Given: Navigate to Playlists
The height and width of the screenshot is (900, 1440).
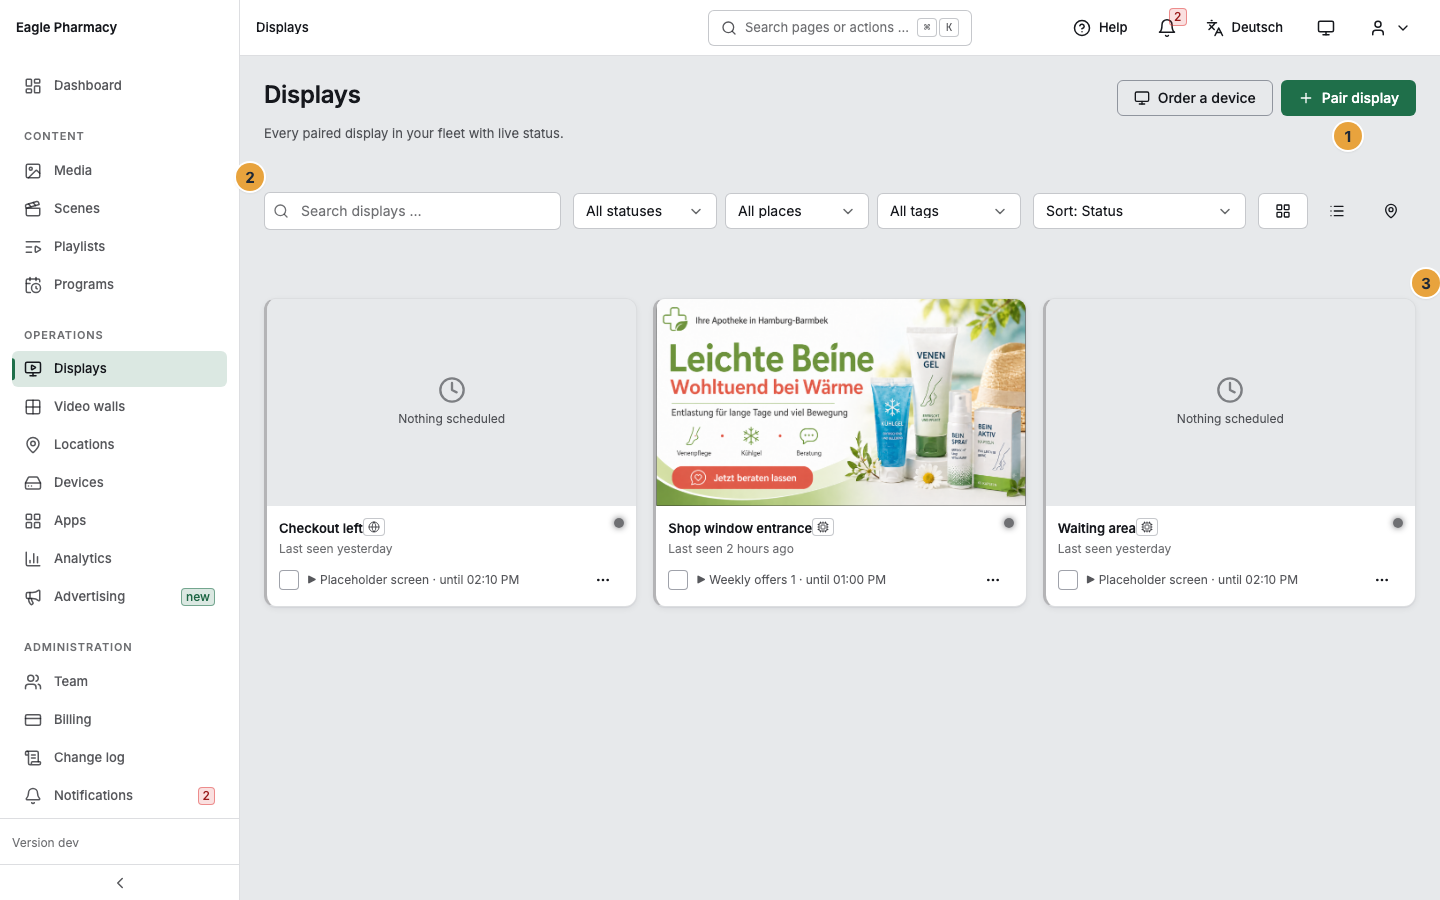Looking at the screenshot, I should point(120,247).
